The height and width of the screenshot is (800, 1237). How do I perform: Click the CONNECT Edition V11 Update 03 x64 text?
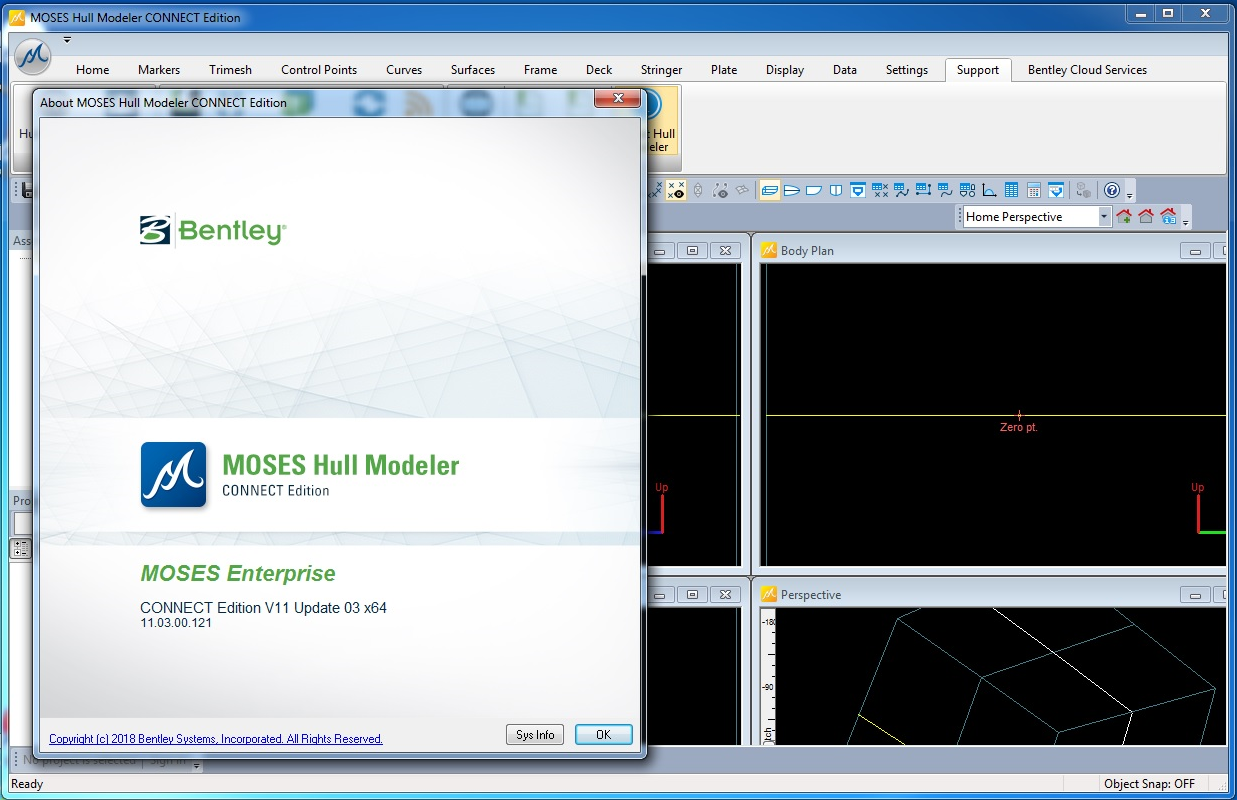(x=263, y=607)
